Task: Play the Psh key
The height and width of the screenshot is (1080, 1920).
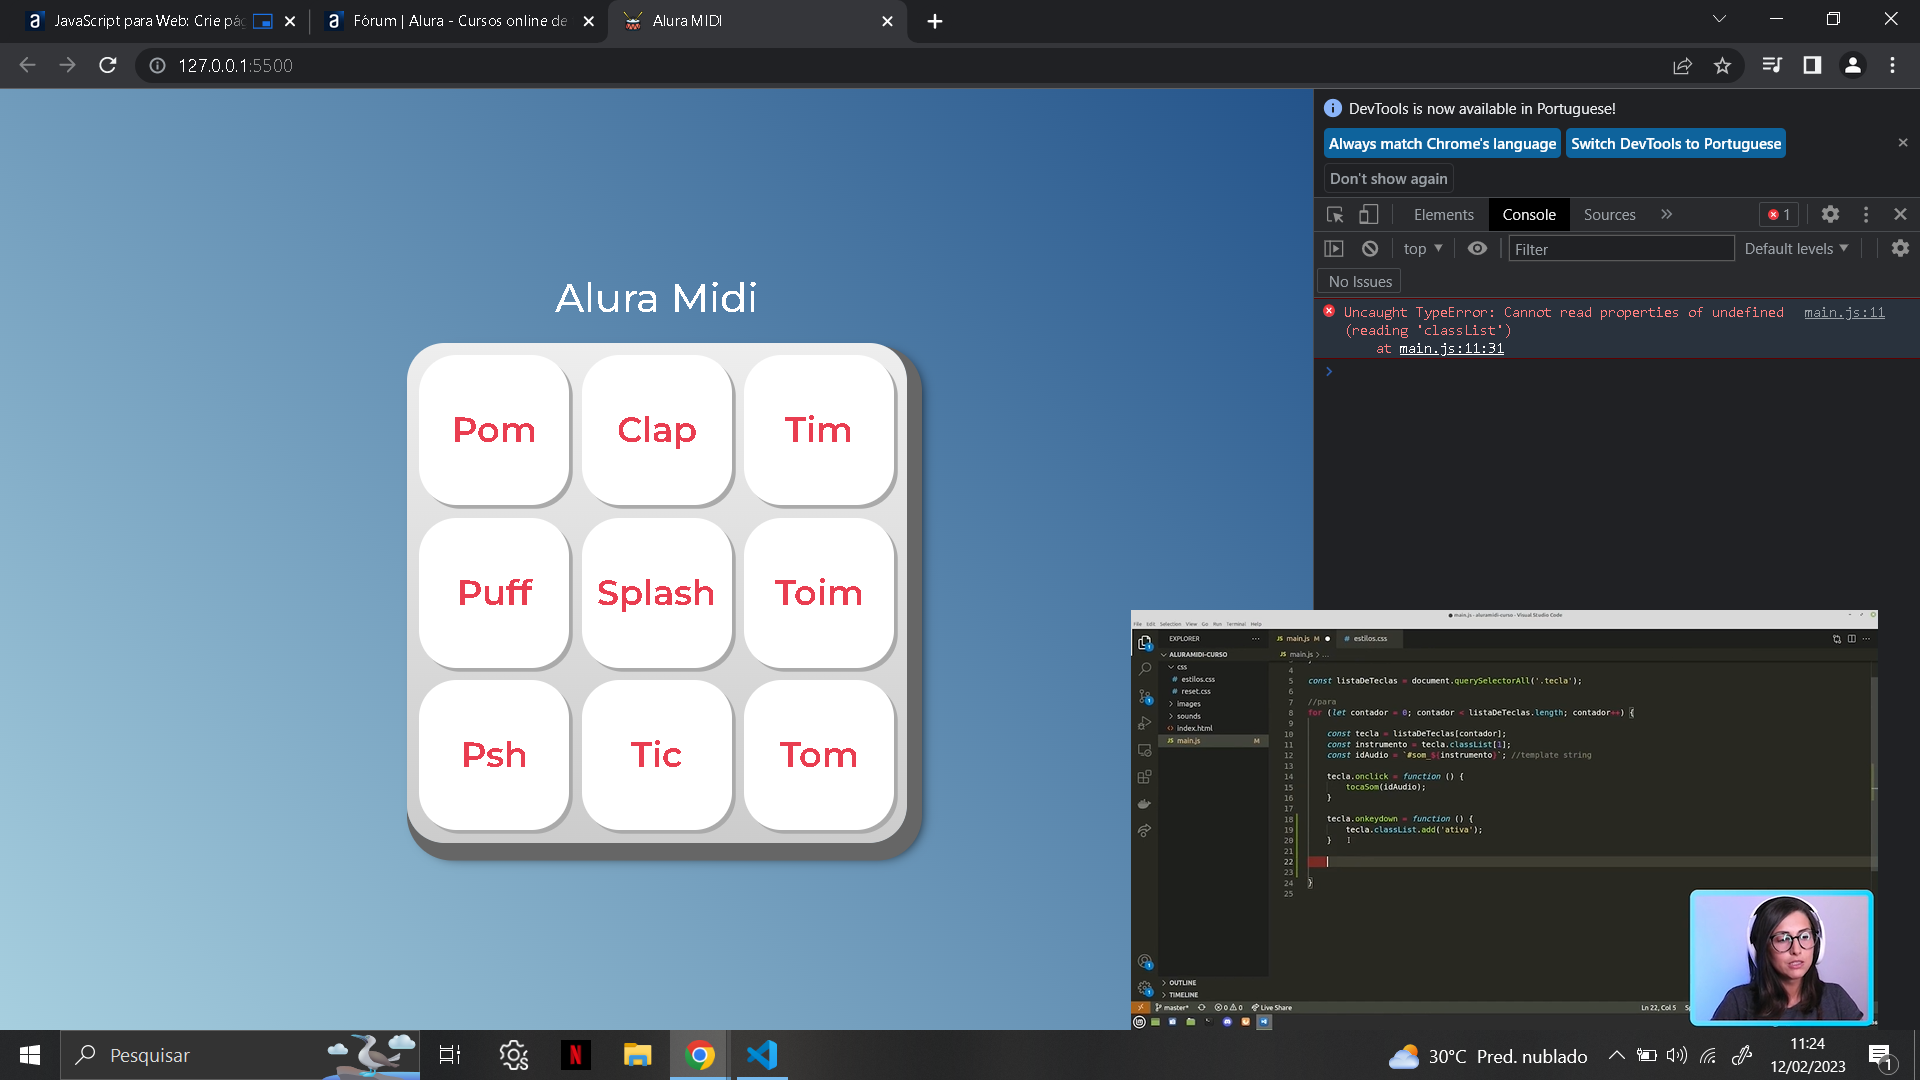Action: click(494, 755)
